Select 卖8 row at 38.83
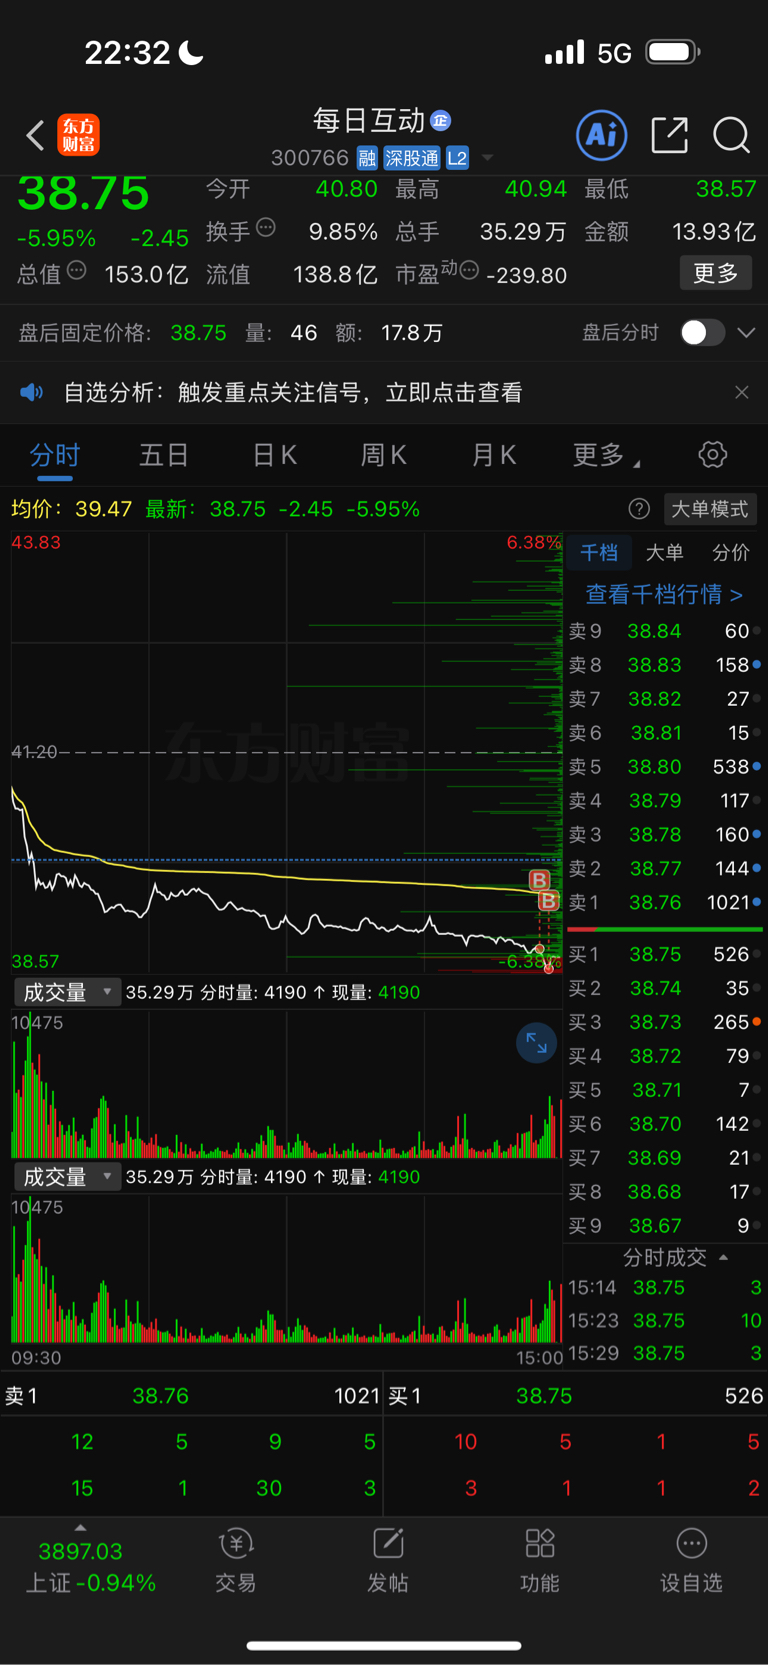Image resolution: width=768 pixels, height=1665 pixels. (x=665, y=665)
